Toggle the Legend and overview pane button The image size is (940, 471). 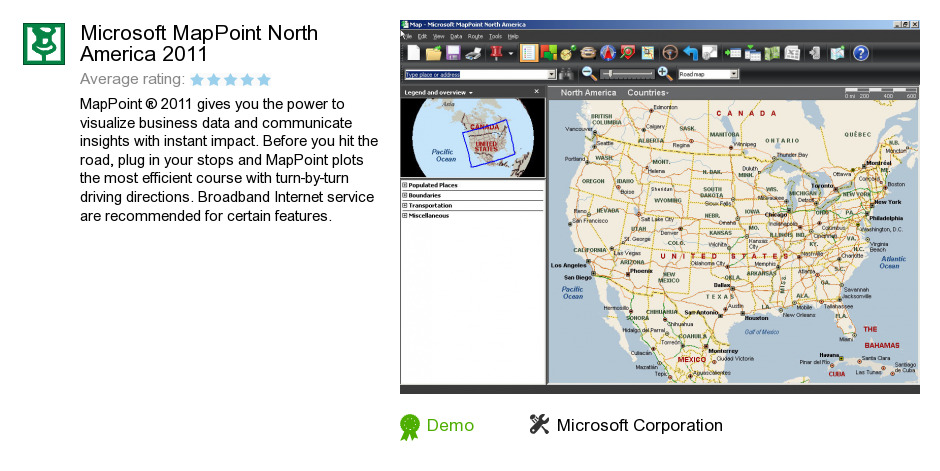[x=529, y=53]
